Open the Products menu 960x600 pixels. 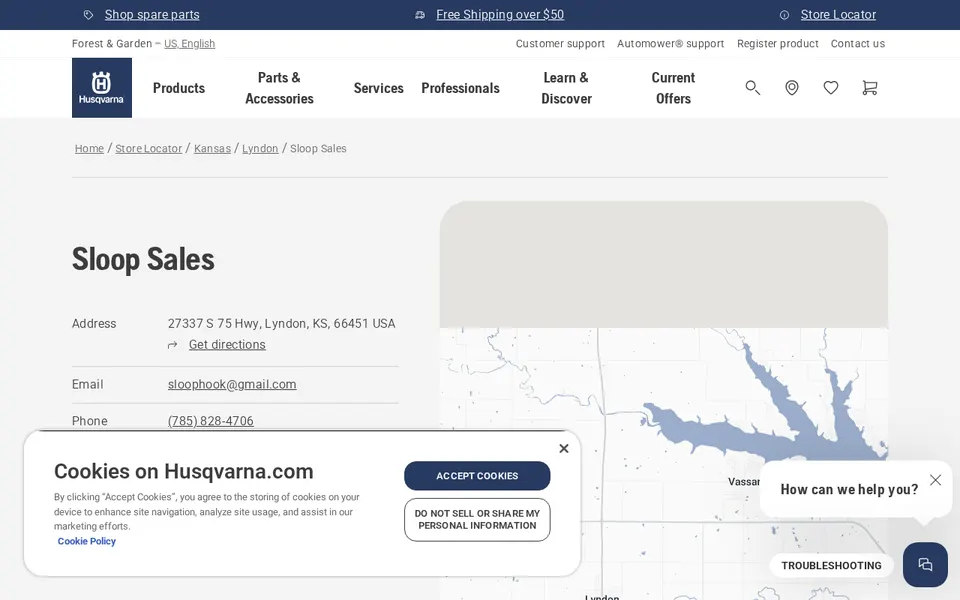click(x=179, y=88)
